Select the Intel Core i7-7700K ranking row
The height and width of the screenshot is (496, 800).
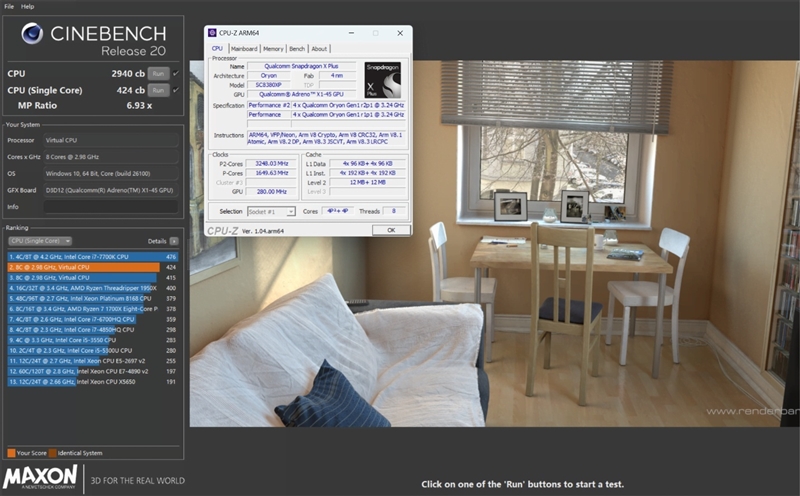[x=92, y=257]
